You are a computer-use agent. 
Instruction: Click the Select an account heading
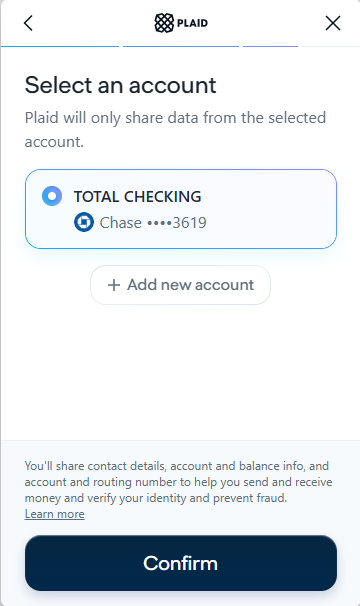coord(120,85)
